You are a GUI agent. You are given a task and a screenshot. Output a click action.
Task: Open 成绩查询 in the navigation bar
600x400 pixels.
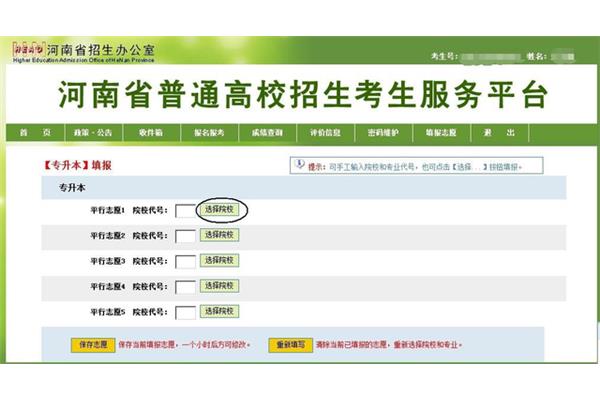(x=267, y=132)
